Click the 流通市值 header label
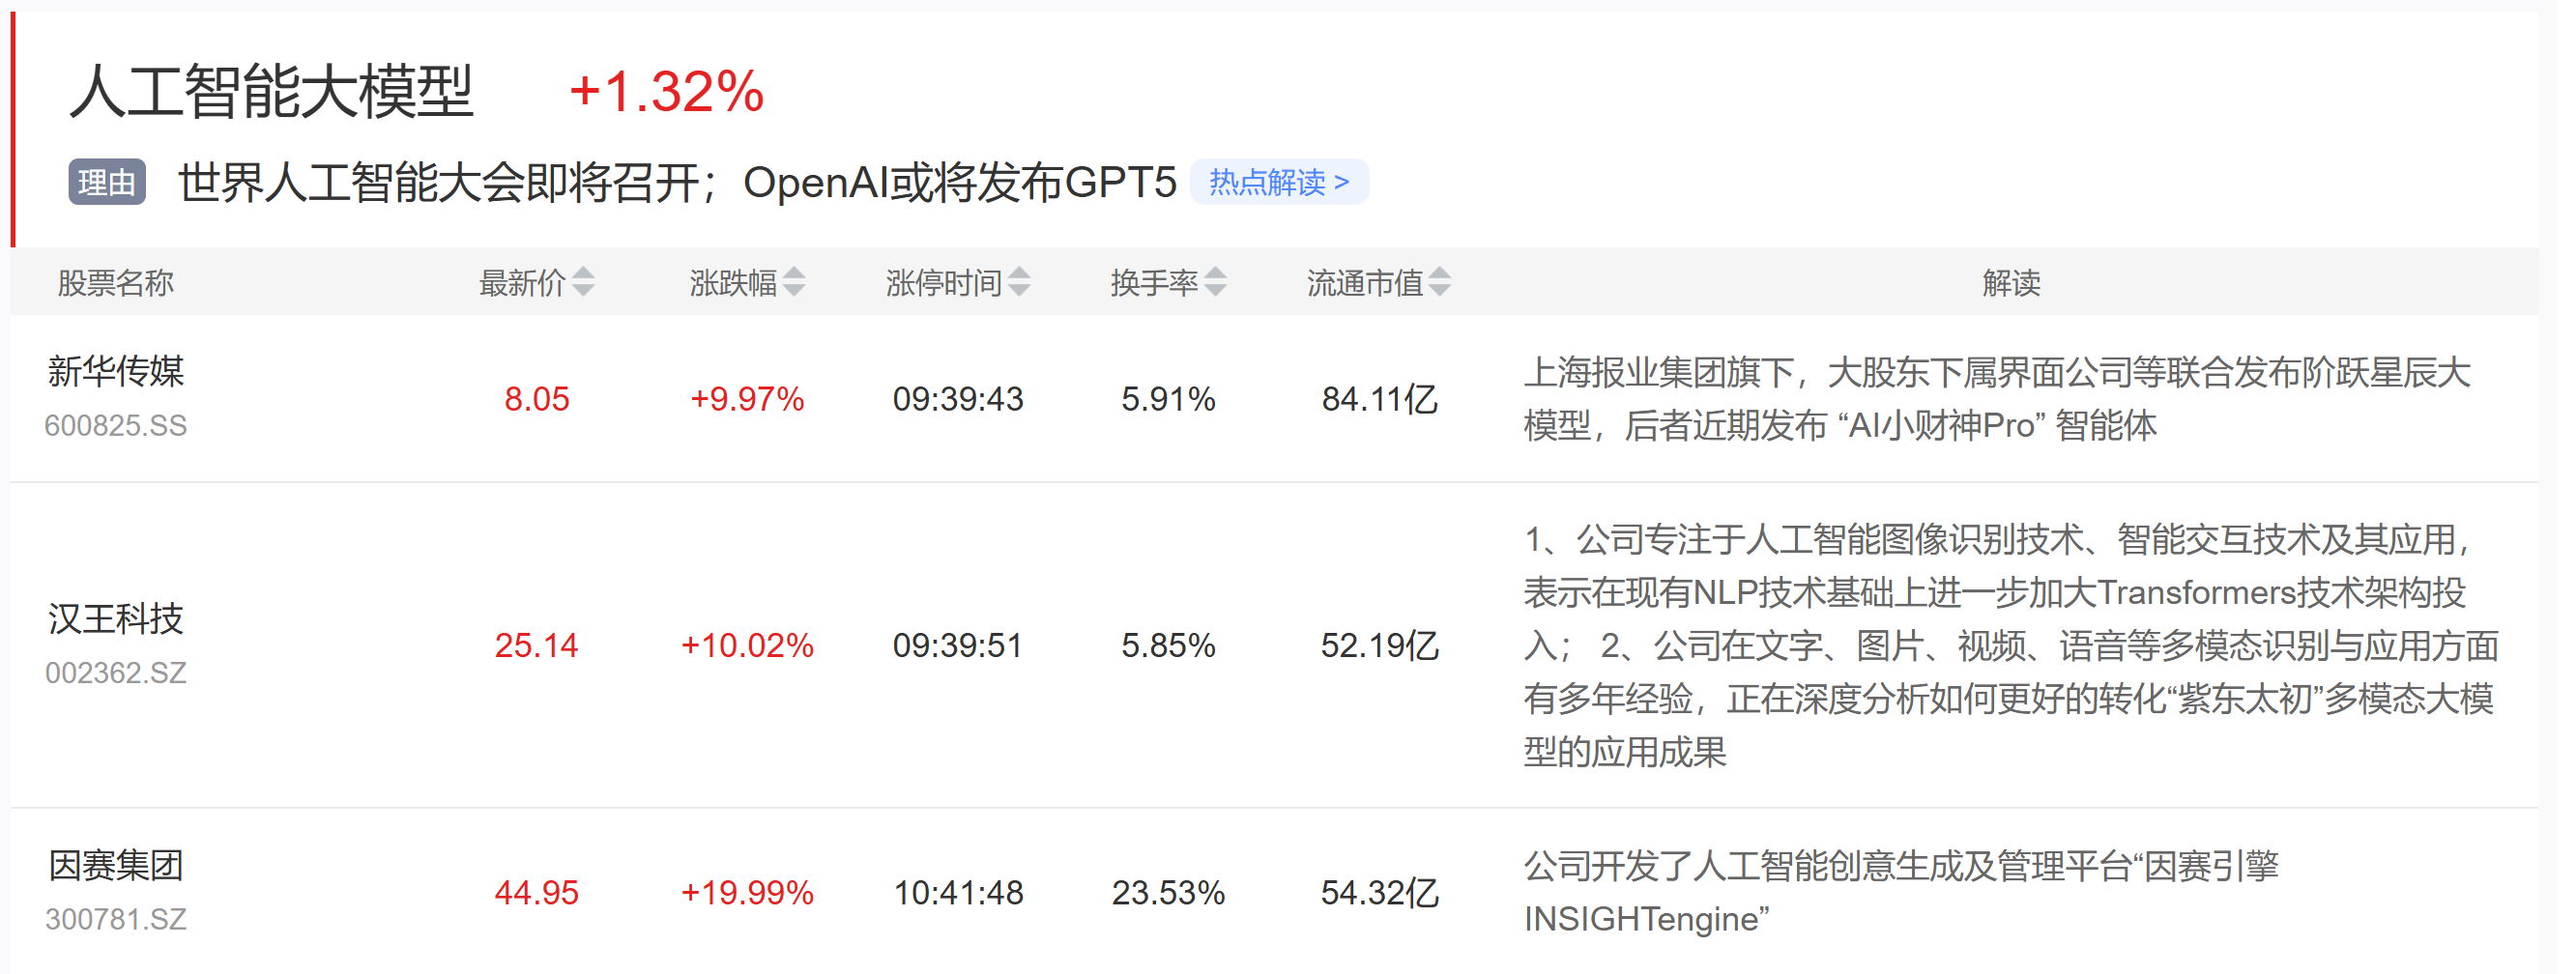The image size is (2576, 974). click(1365, 283)
